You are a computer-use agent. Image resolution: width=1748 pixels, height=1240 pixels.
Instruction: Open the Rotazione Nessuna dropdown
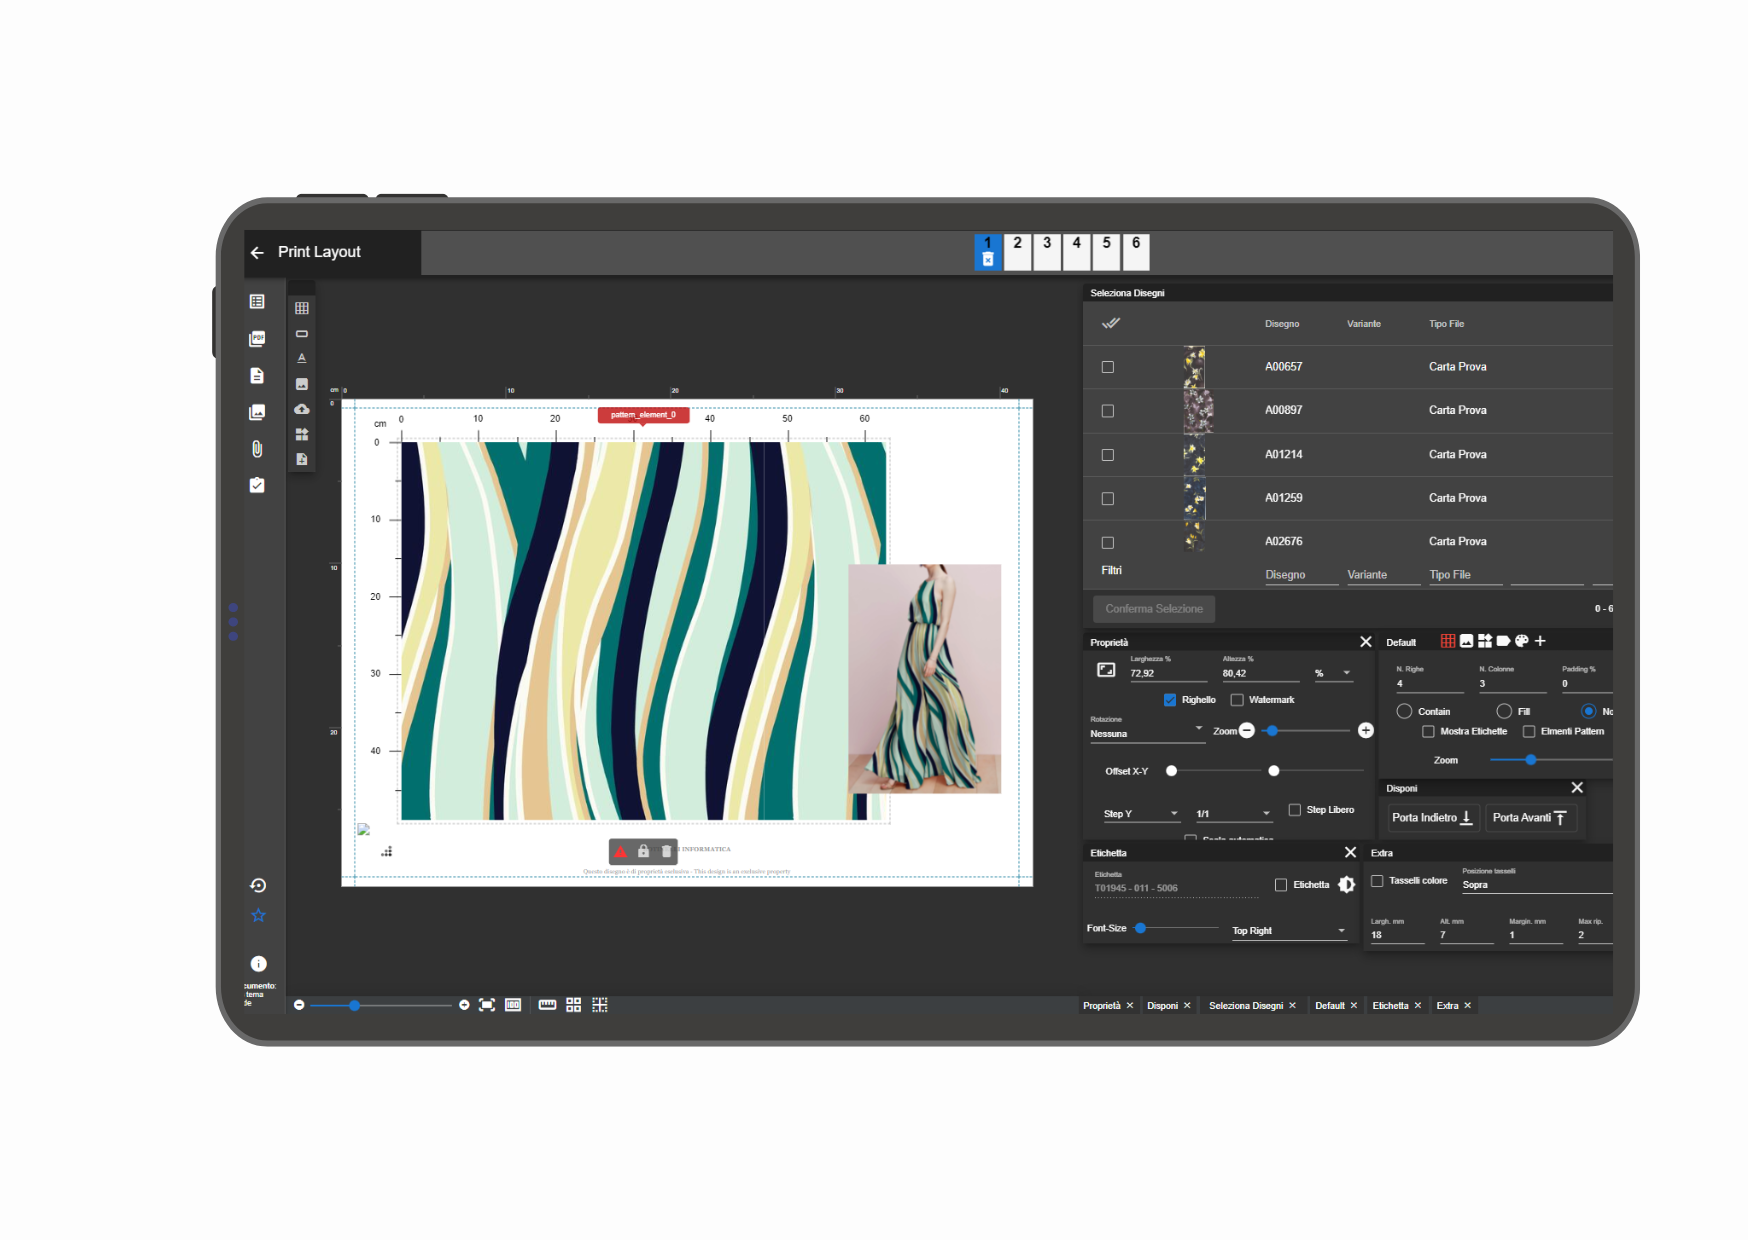pyautogui.click(x=1147, y=733)
